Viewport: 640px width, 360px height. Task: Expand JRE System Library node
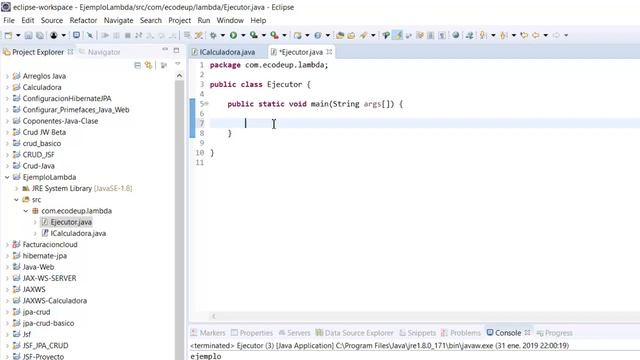tap(16, 189)
